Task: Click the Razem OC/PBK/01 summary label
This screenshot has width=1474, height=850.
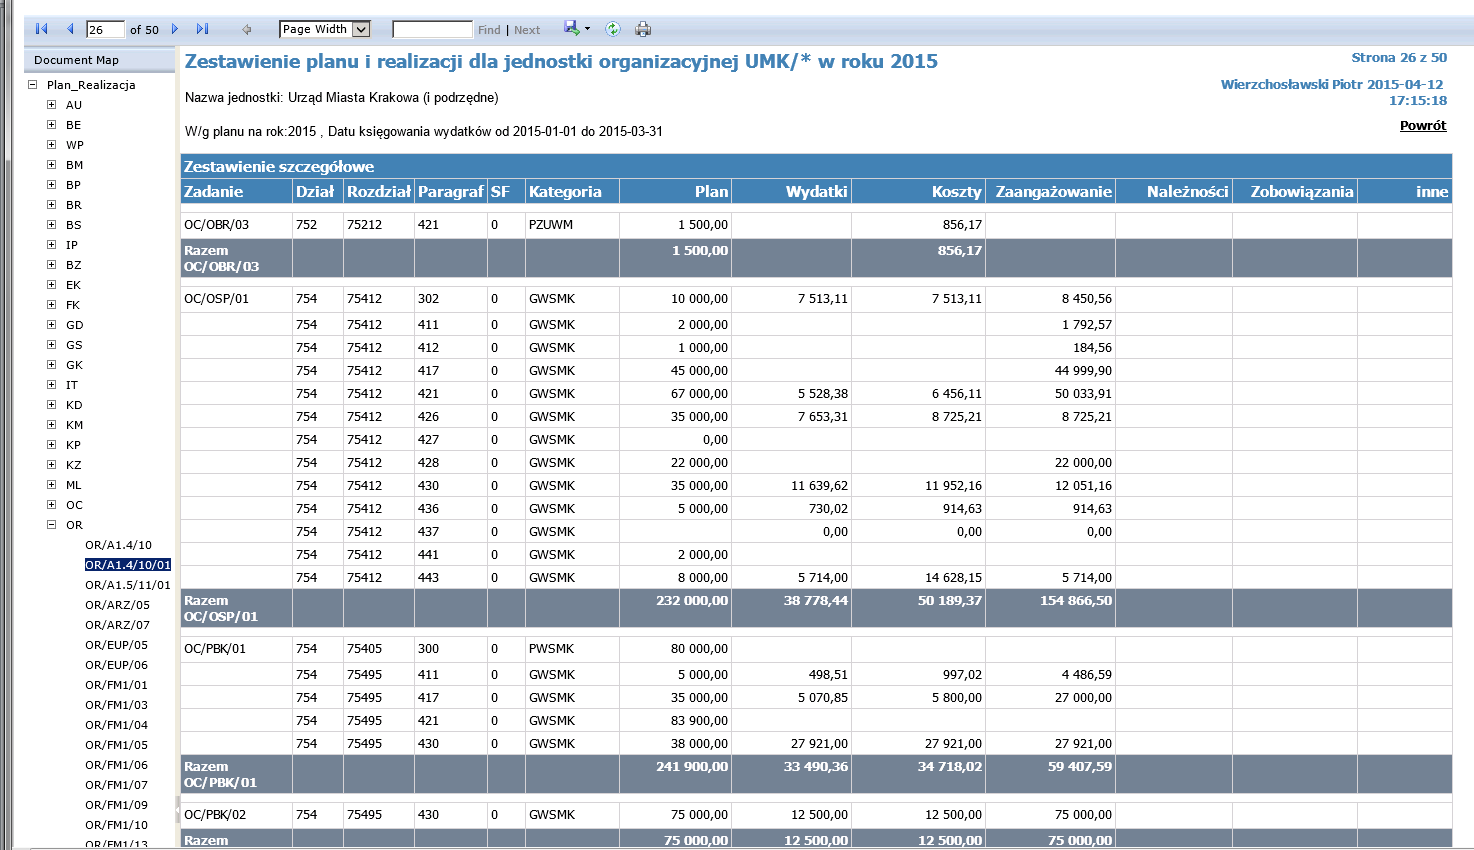Action: (220, 775)
